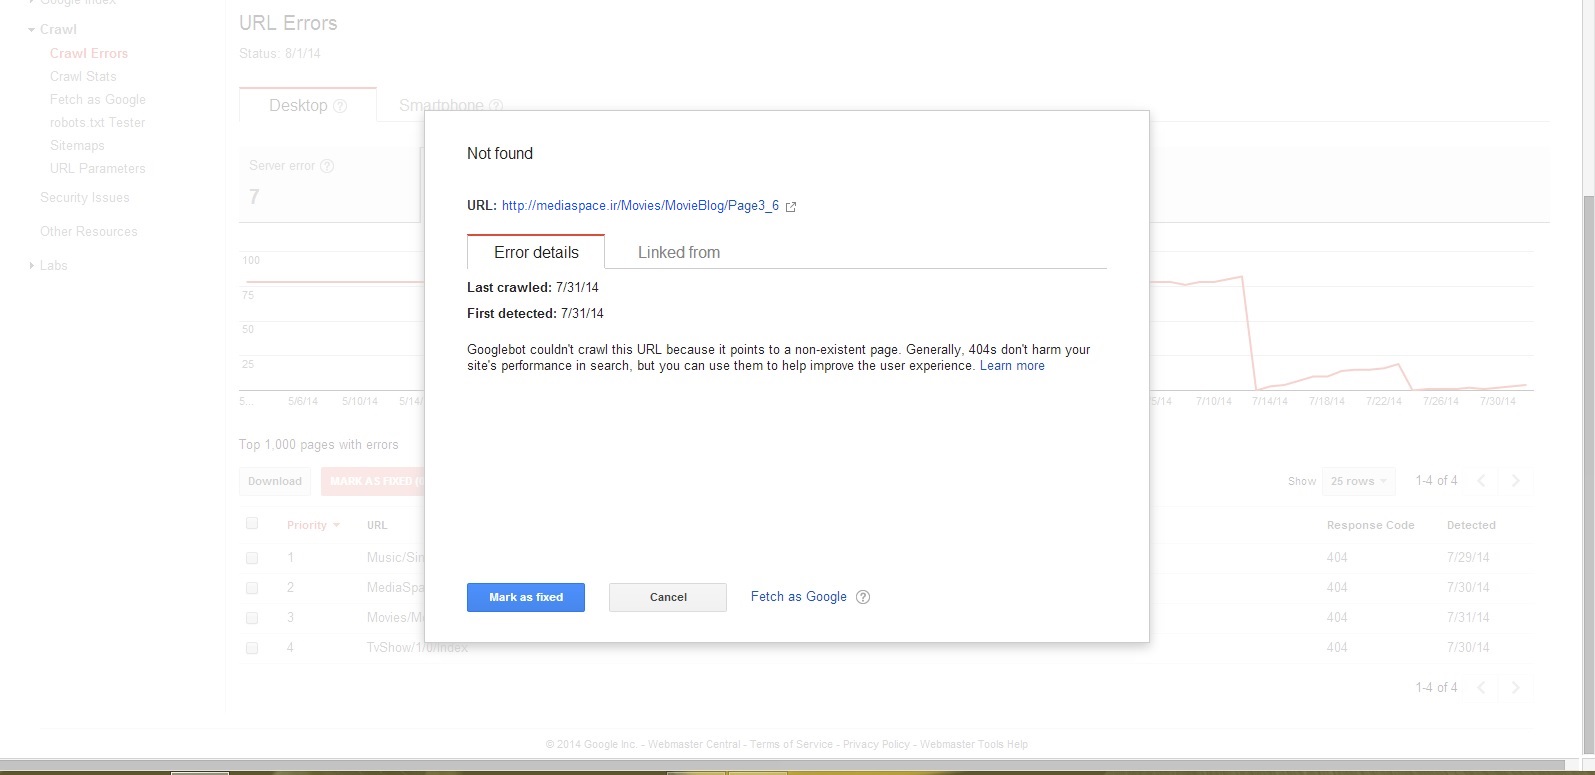Check the box for priority 2 row

coord(252,588)
